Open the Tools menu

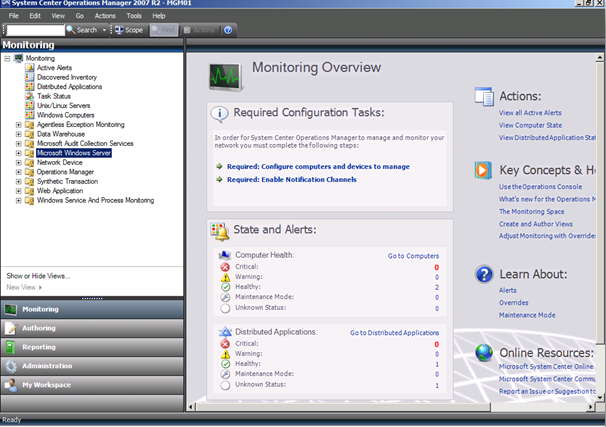[x=134, y=16]
